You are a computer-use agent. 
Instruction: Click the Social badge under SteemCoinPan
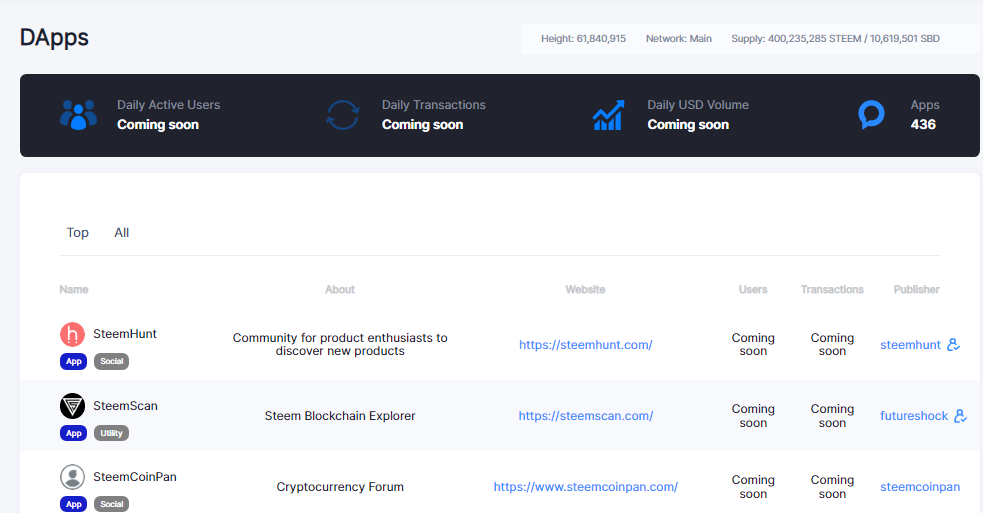(112, 504)
